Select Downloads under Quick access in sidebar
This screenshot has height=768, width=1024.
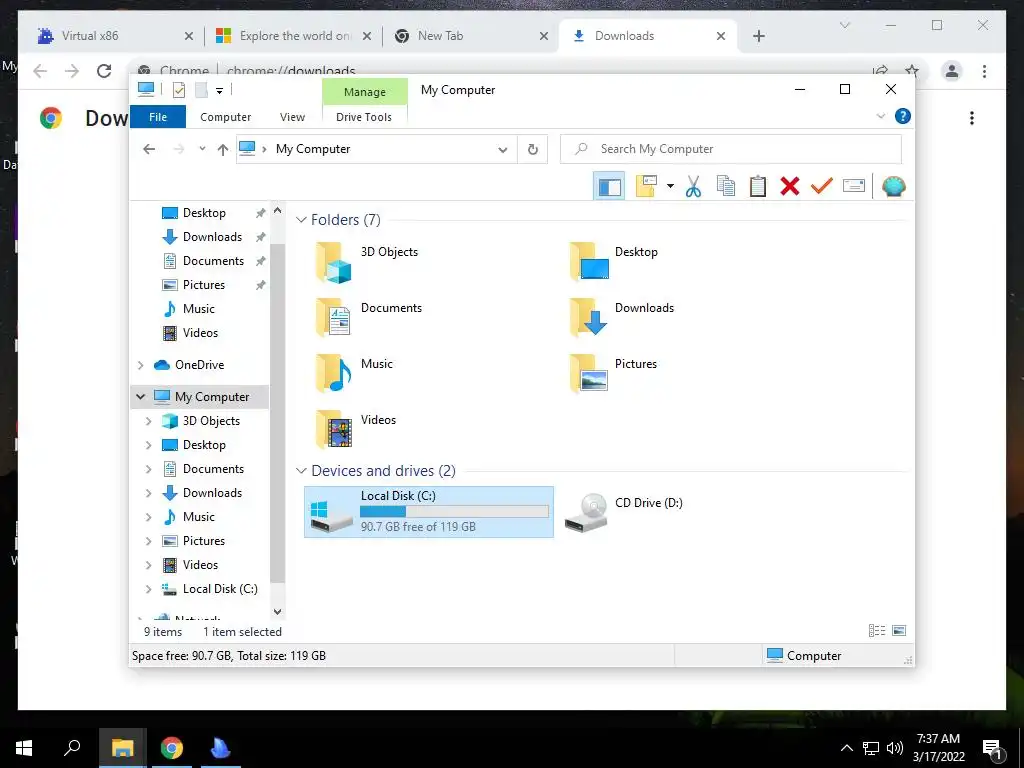tap(212, 236)
